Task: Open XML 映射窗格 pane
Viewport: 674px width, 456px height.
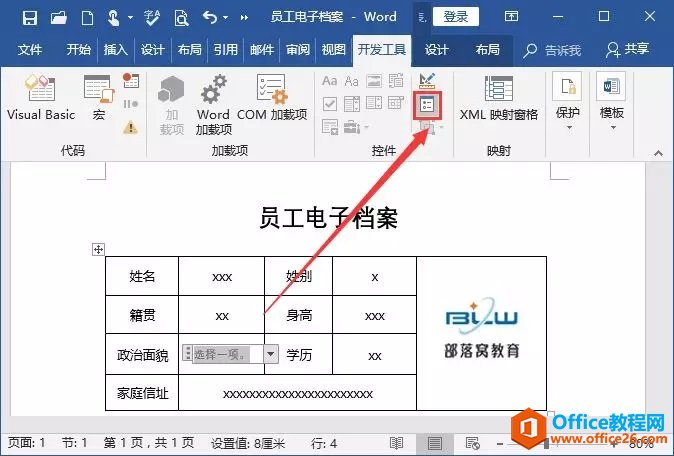Action: (x=499, y=97)
